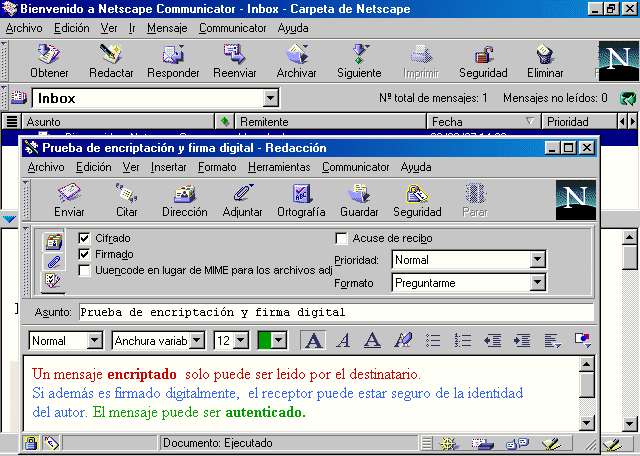Open the Ir menu
640x456 pixels.
132,28
